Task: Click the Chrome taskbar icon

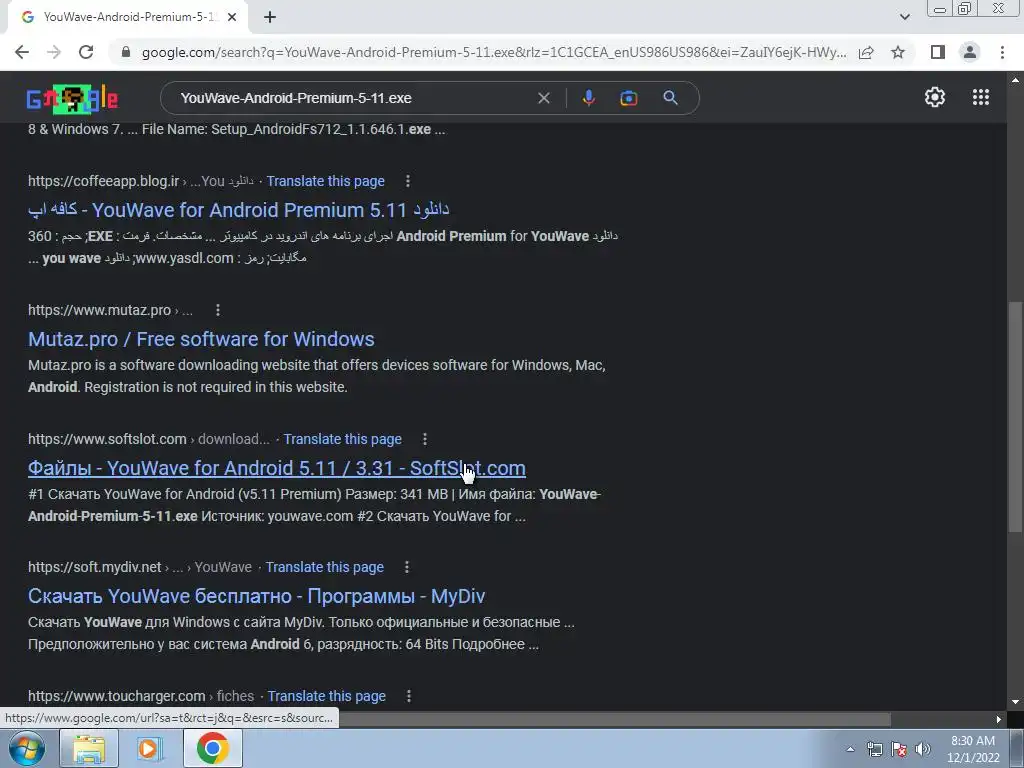Action: 212,748
